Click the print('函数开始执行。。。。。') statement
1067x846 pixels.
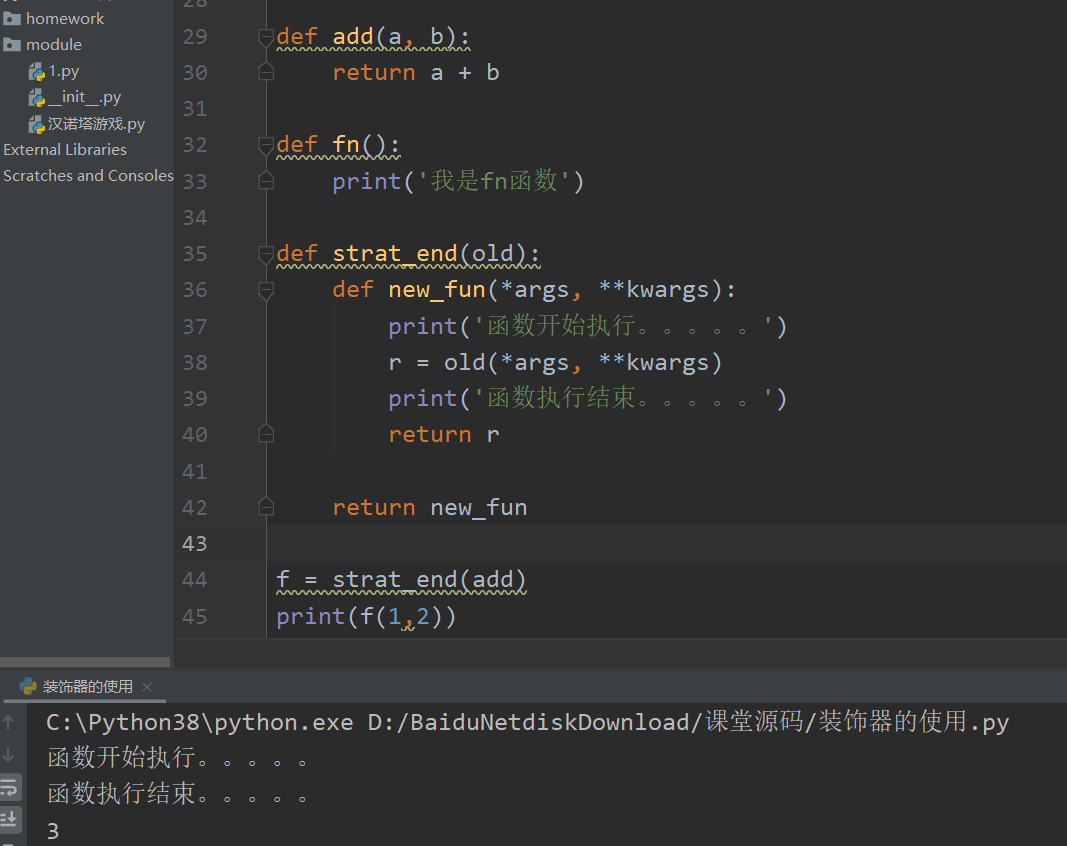coord(587,326)
